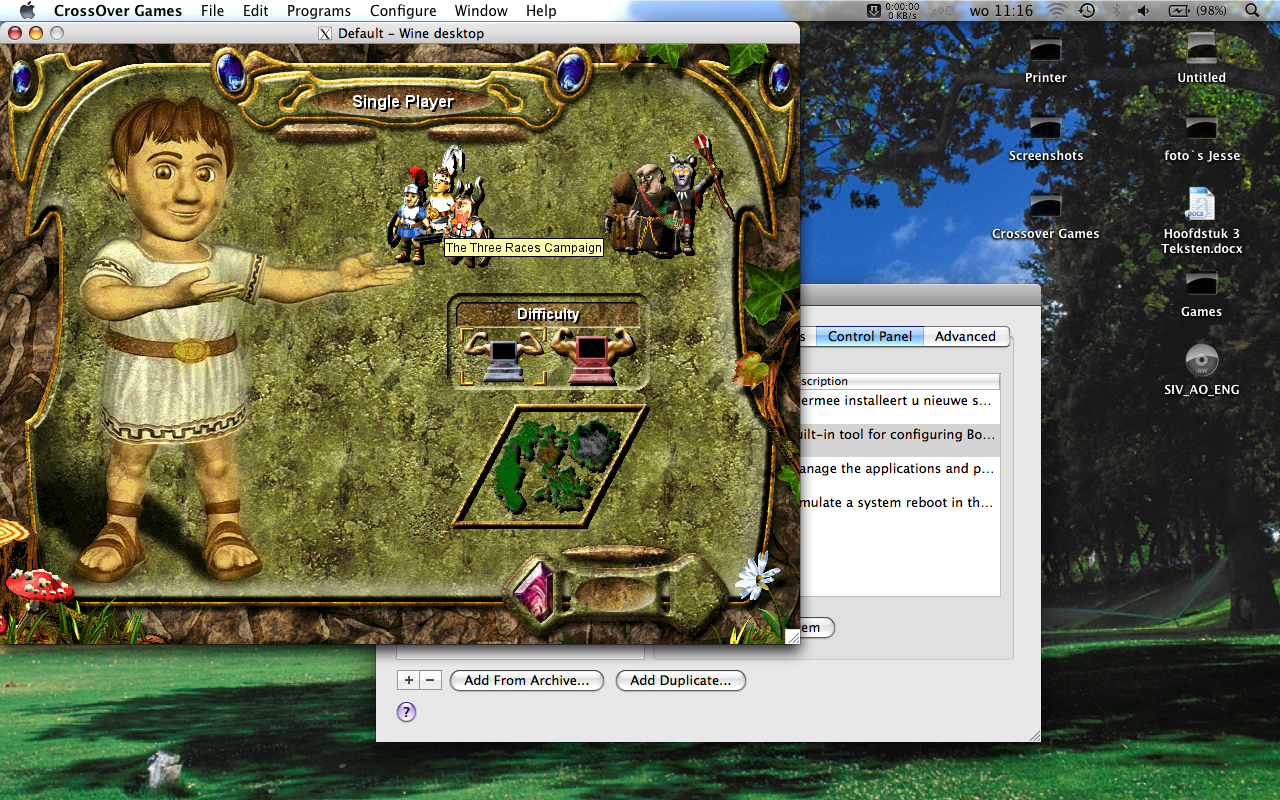Open the Edit menu
This screenshot has height=800, width=1280.
(x=256, y=11)
